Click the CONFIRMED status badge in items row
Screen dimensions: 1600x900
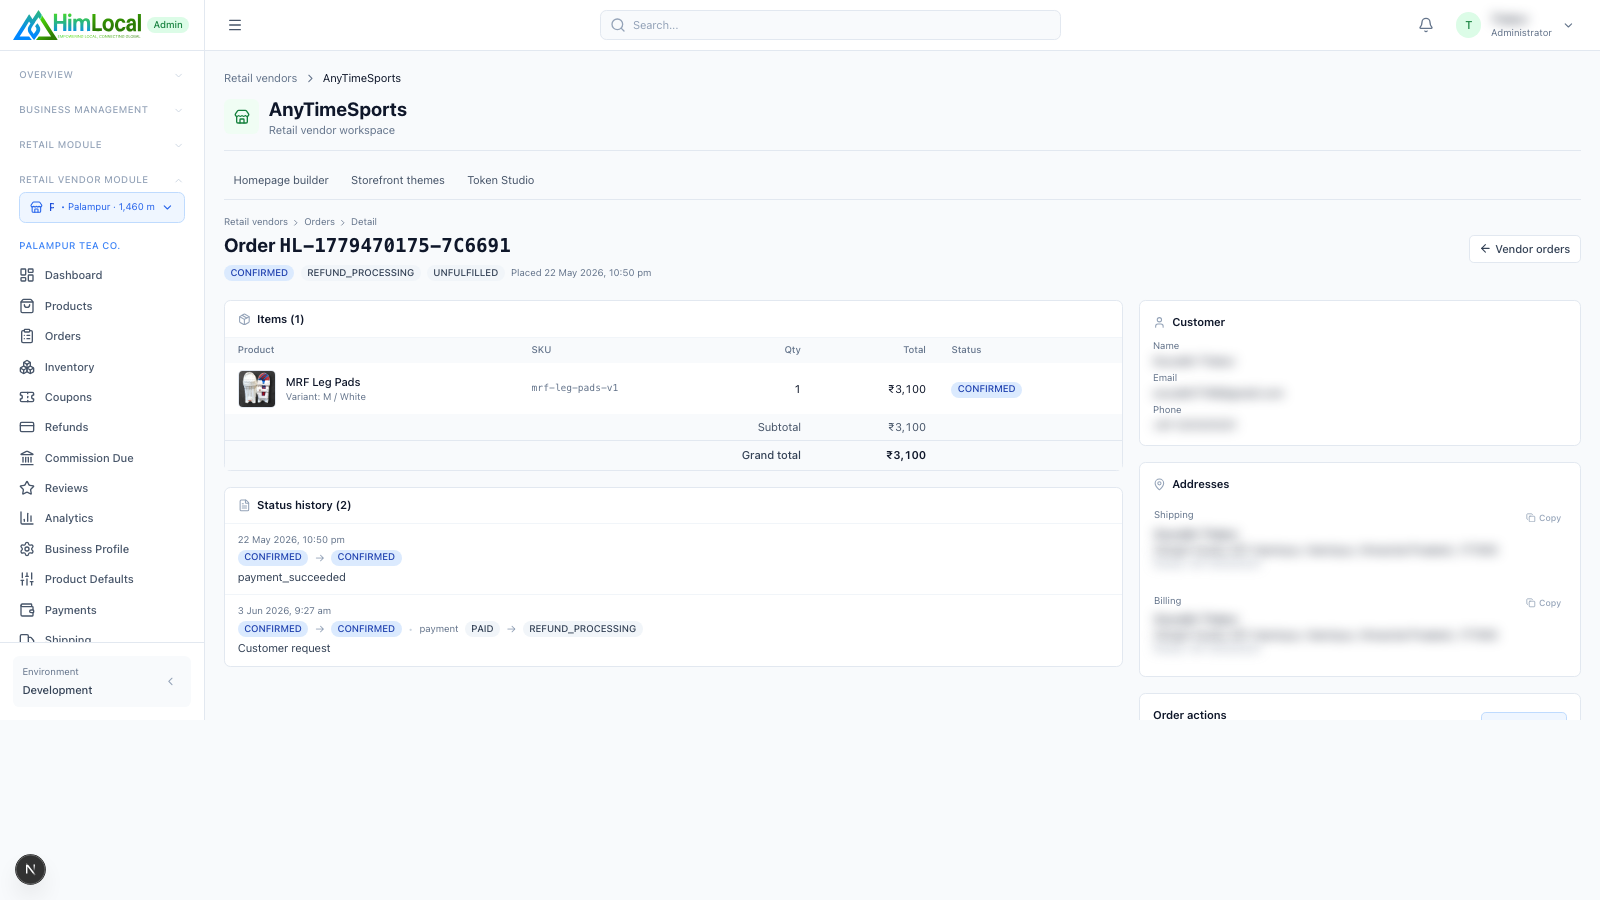(x=986, y=389)
